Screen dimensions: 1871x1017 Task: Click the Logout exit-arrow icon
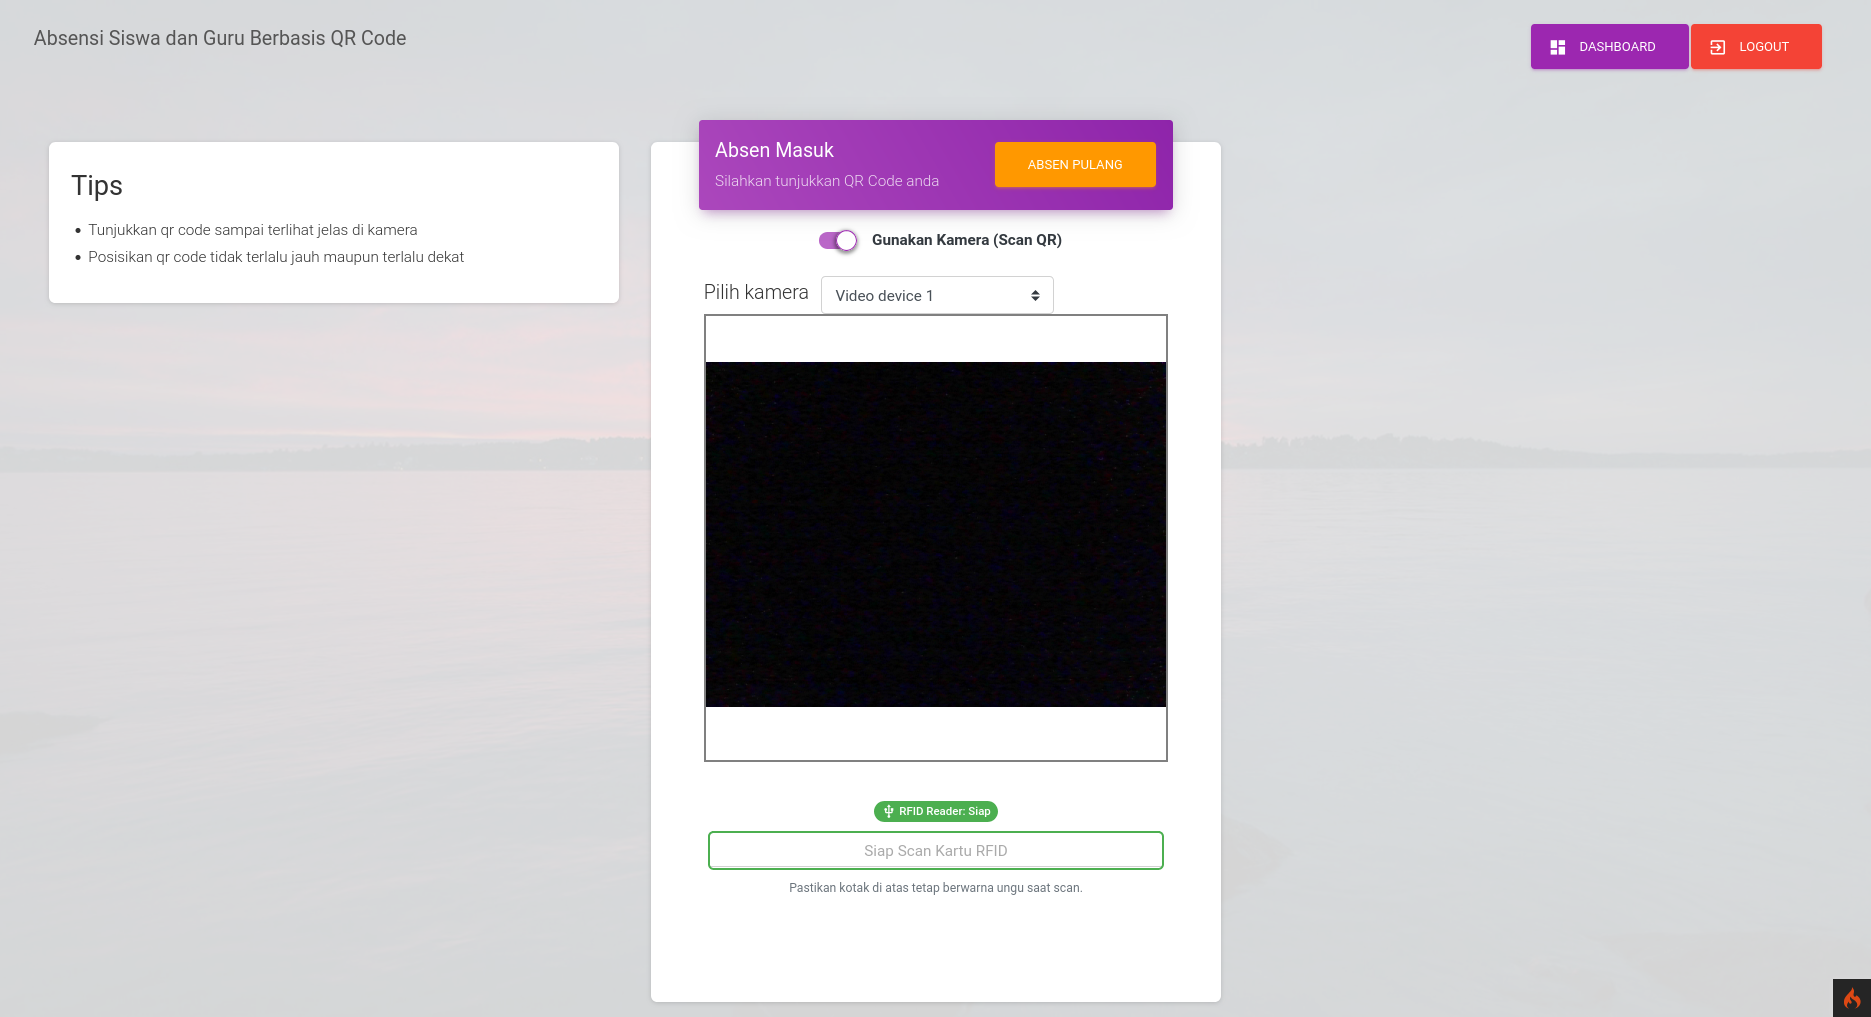point(1717,47)
